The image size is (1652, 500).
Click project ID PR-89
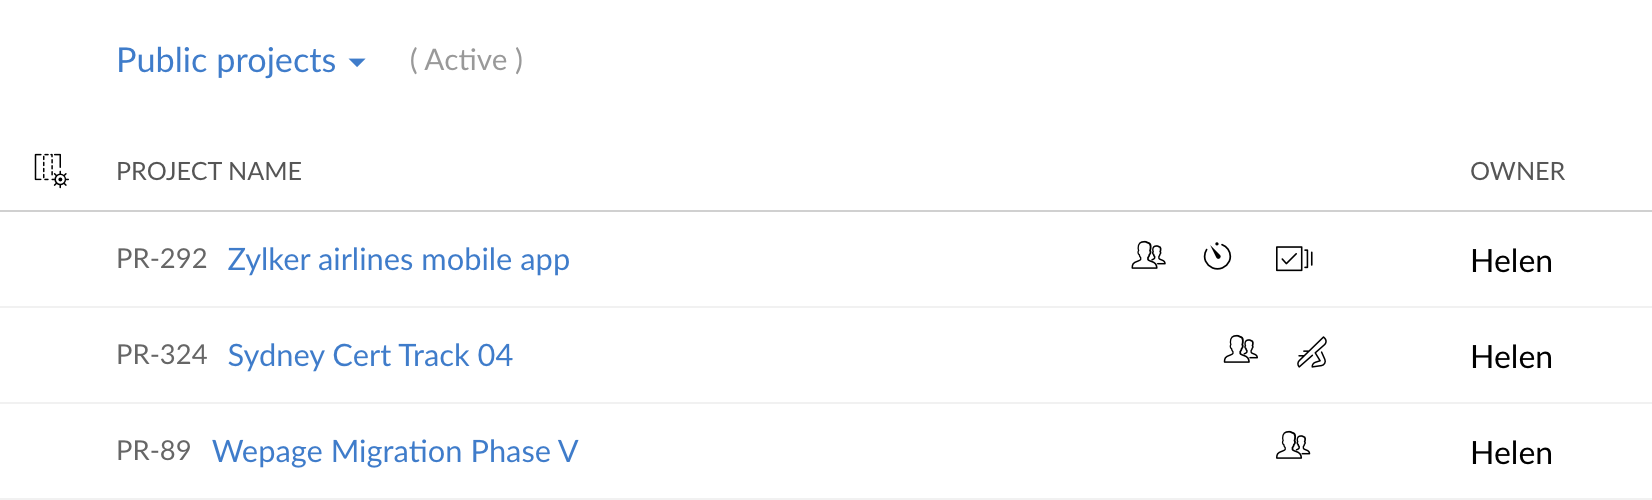(154, 451)
